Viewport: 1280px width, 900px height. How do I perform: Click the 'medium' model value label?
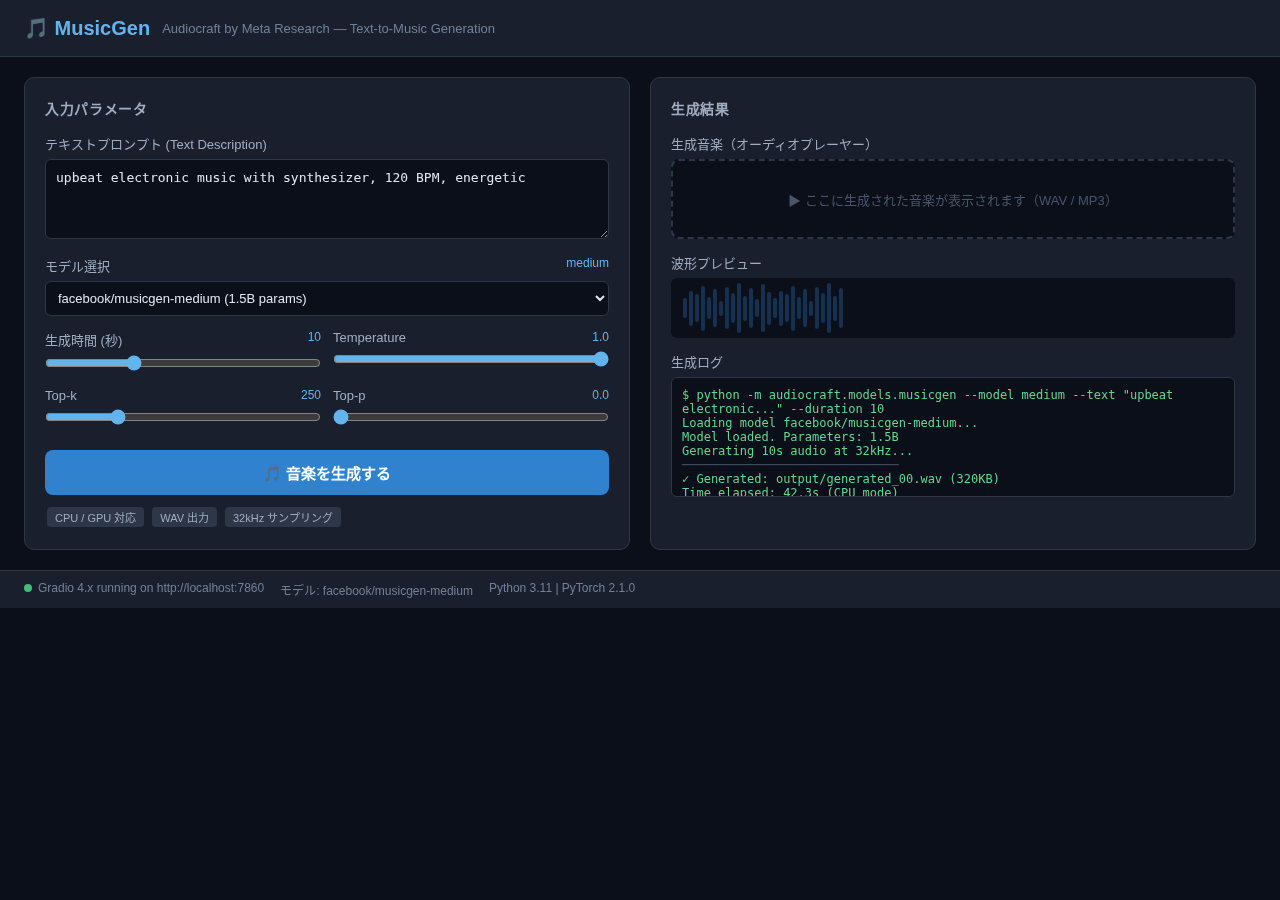(x=587, y=263)
